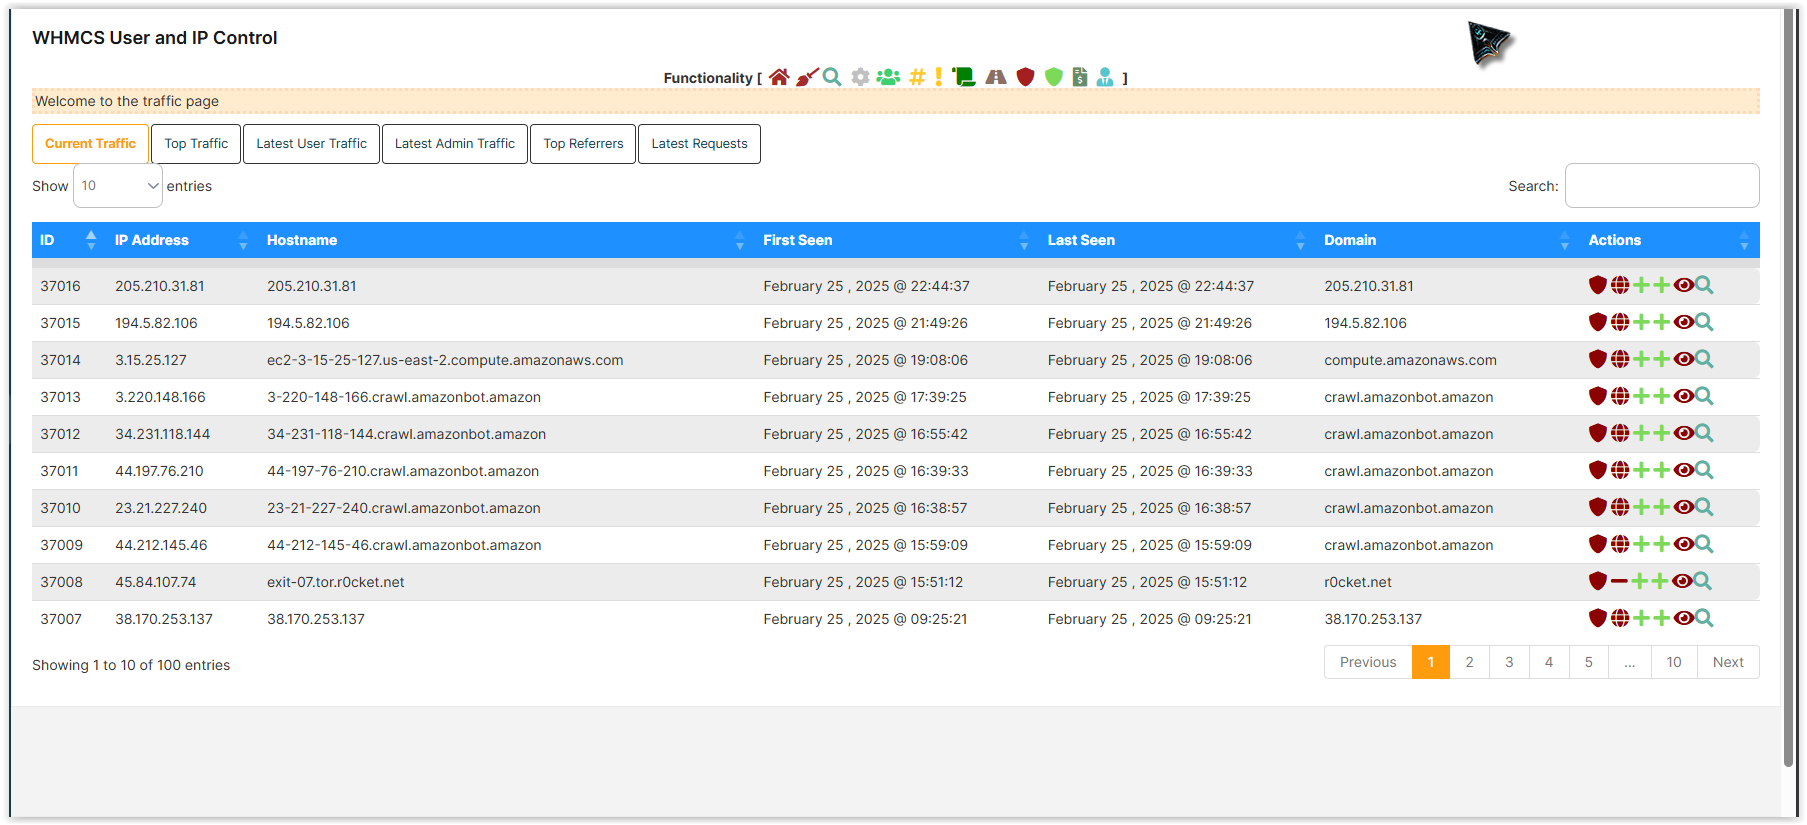Open the Latest Admin Traffic tab
Viewport: 1807px width, 825px height.
tap(455, 144)
